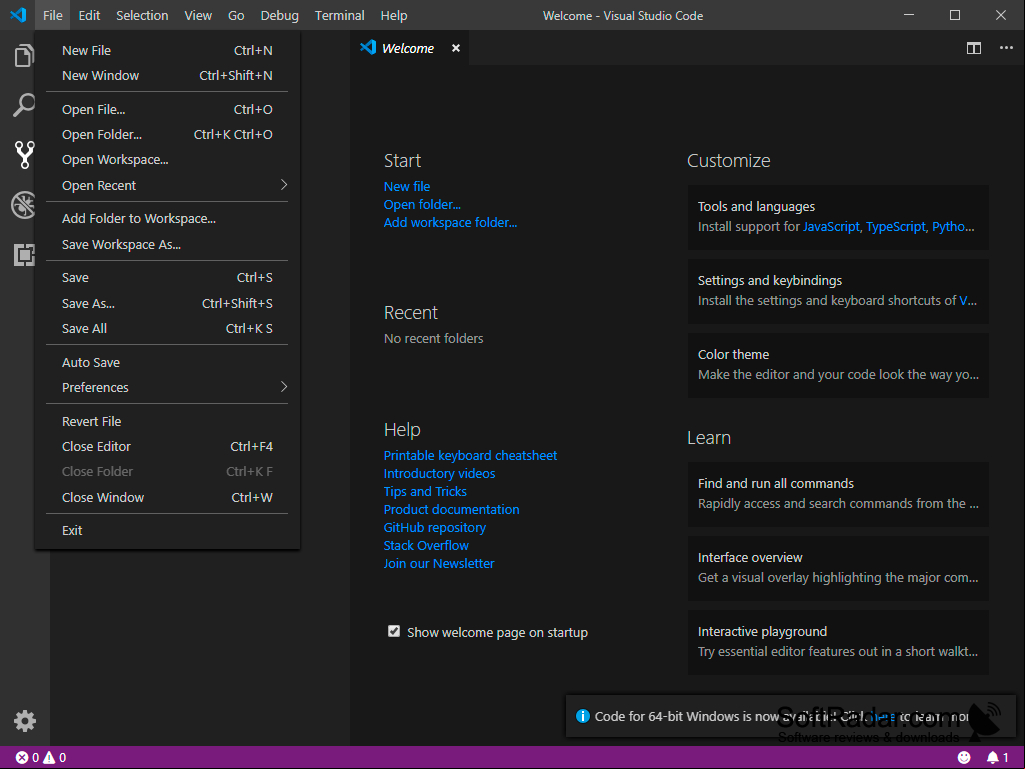Open Find and run all commands card

coord(837,494)
